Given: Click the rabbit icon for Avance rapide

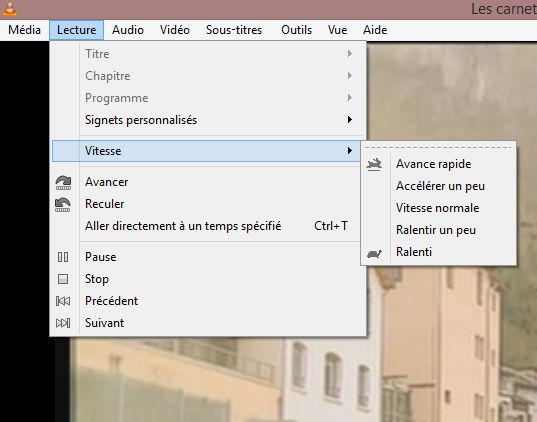Looking at the screenshot, I should [x=374, y=164].
